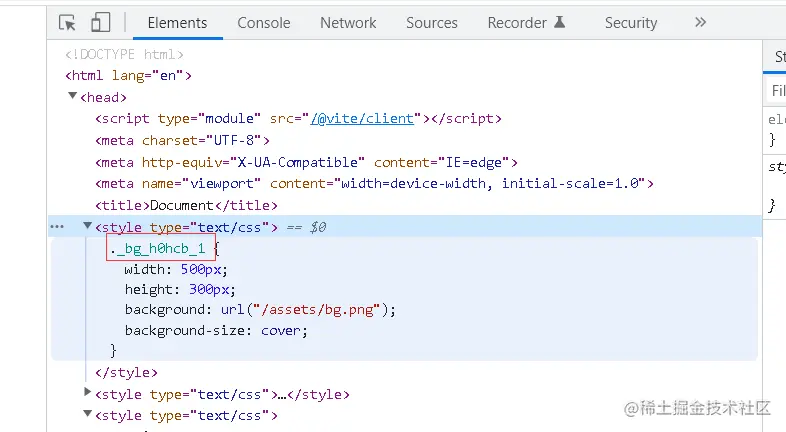786x432 pixels.
Task: Select the html lang element row
Action: point(128,75)
